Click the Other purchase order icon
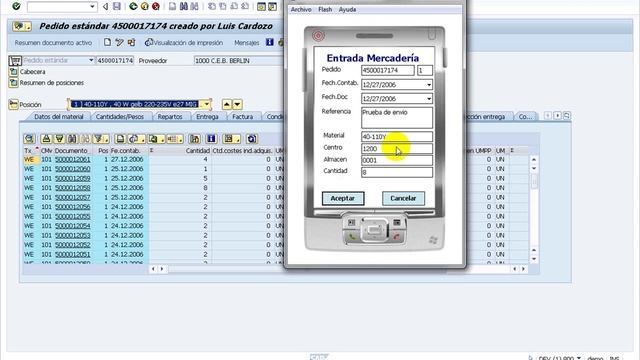 coord(131,42)
